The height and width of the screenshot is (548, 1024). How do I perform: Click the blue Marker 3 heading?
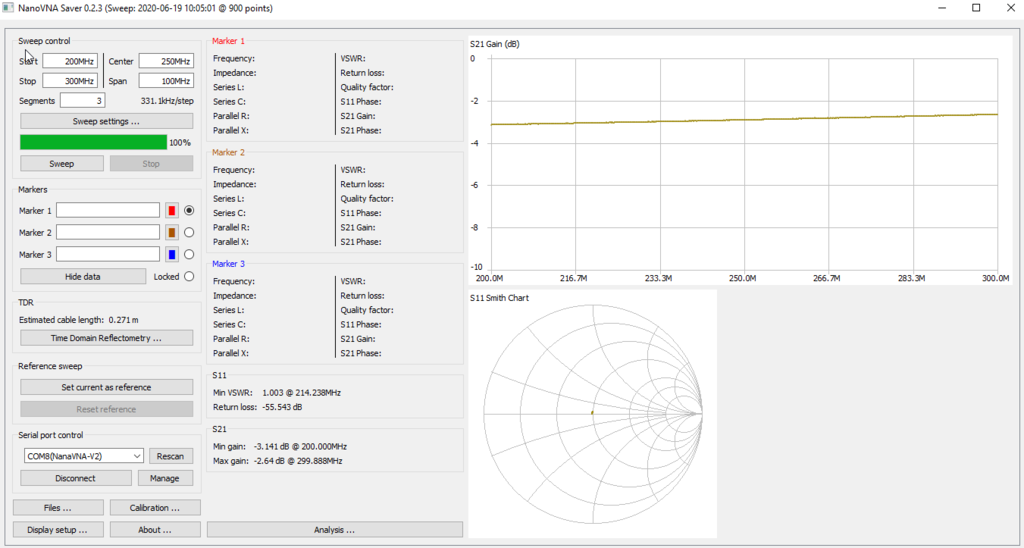coord(229,264)
